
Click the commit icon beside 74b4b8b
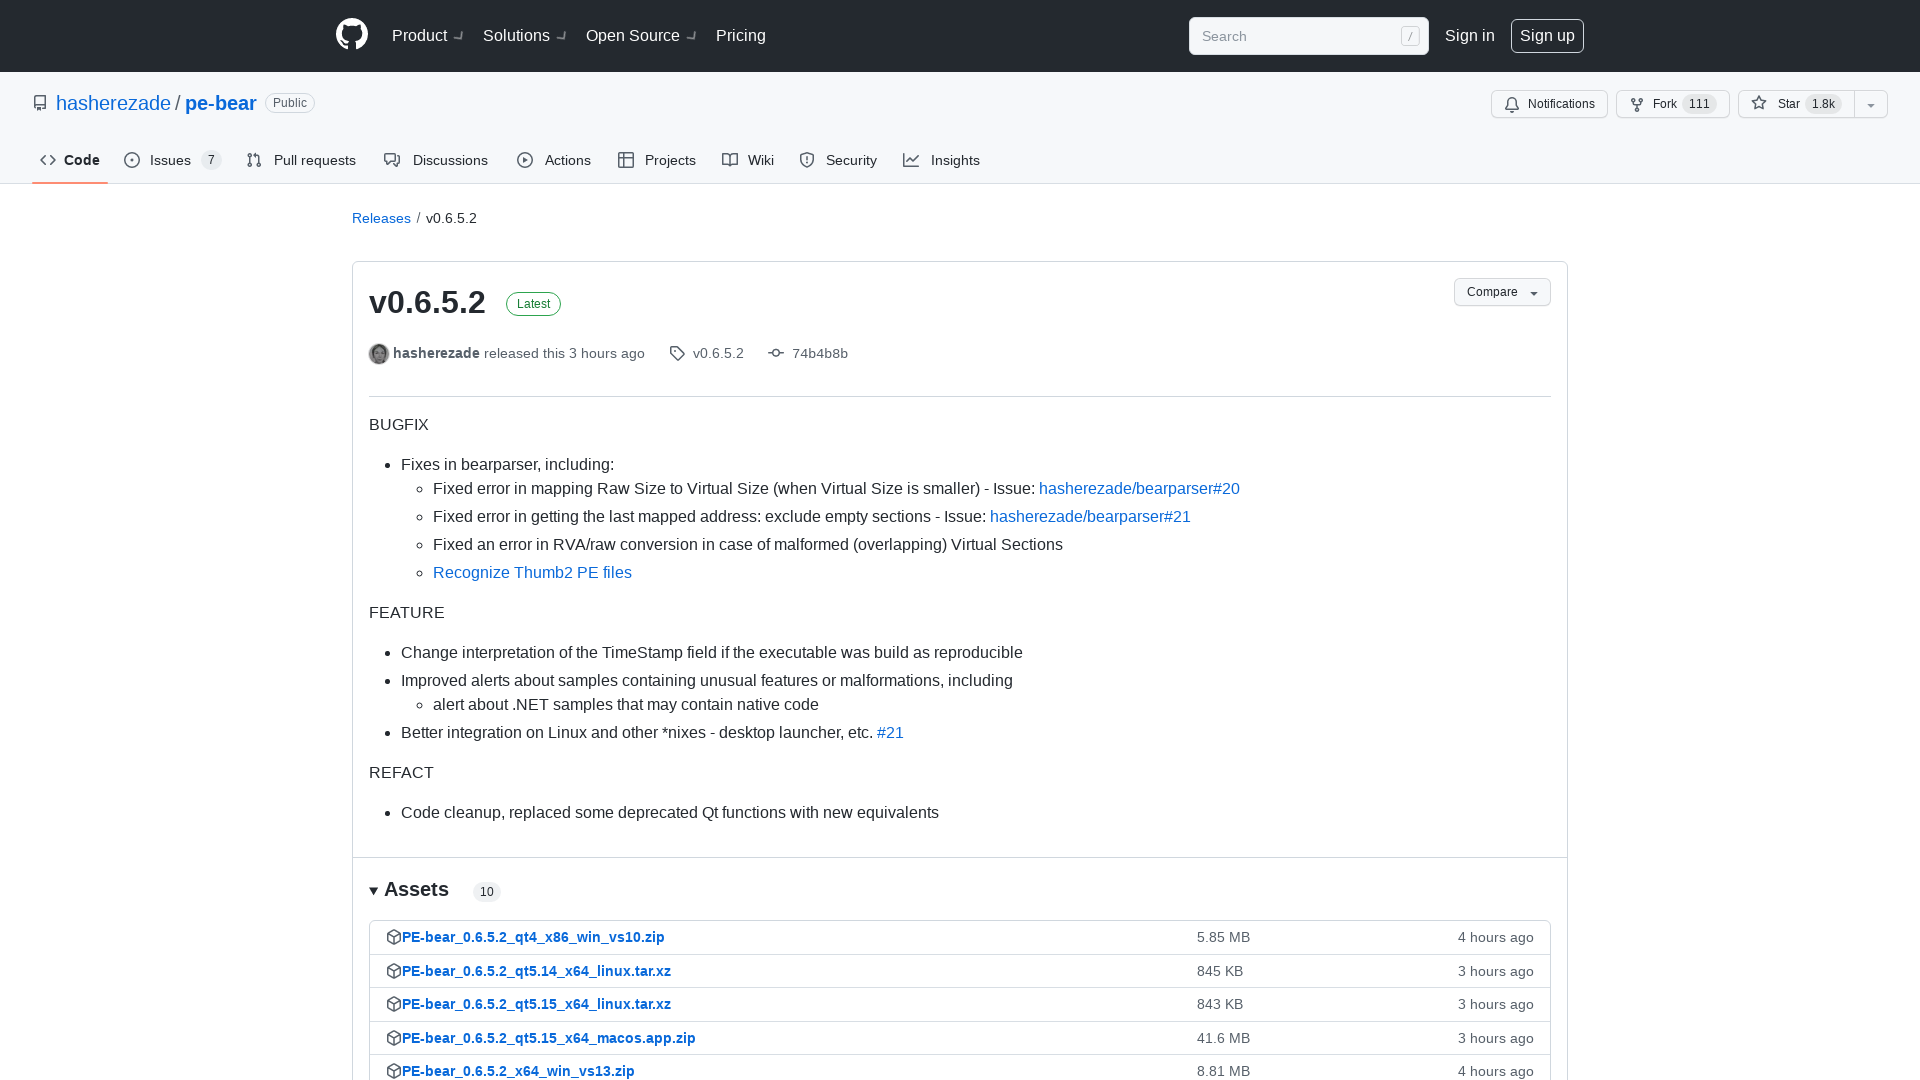point(776,353)
